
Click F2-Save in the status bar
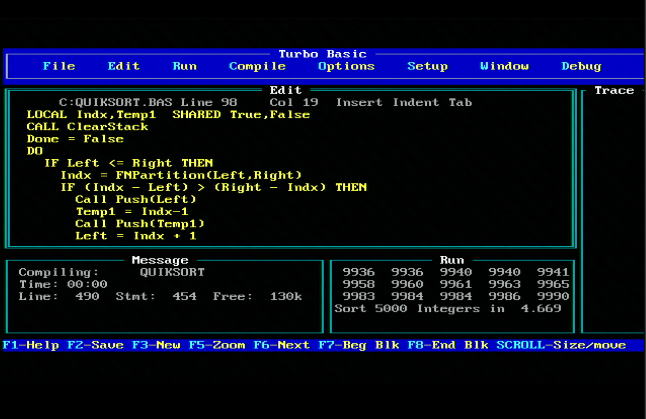[96, 345]
